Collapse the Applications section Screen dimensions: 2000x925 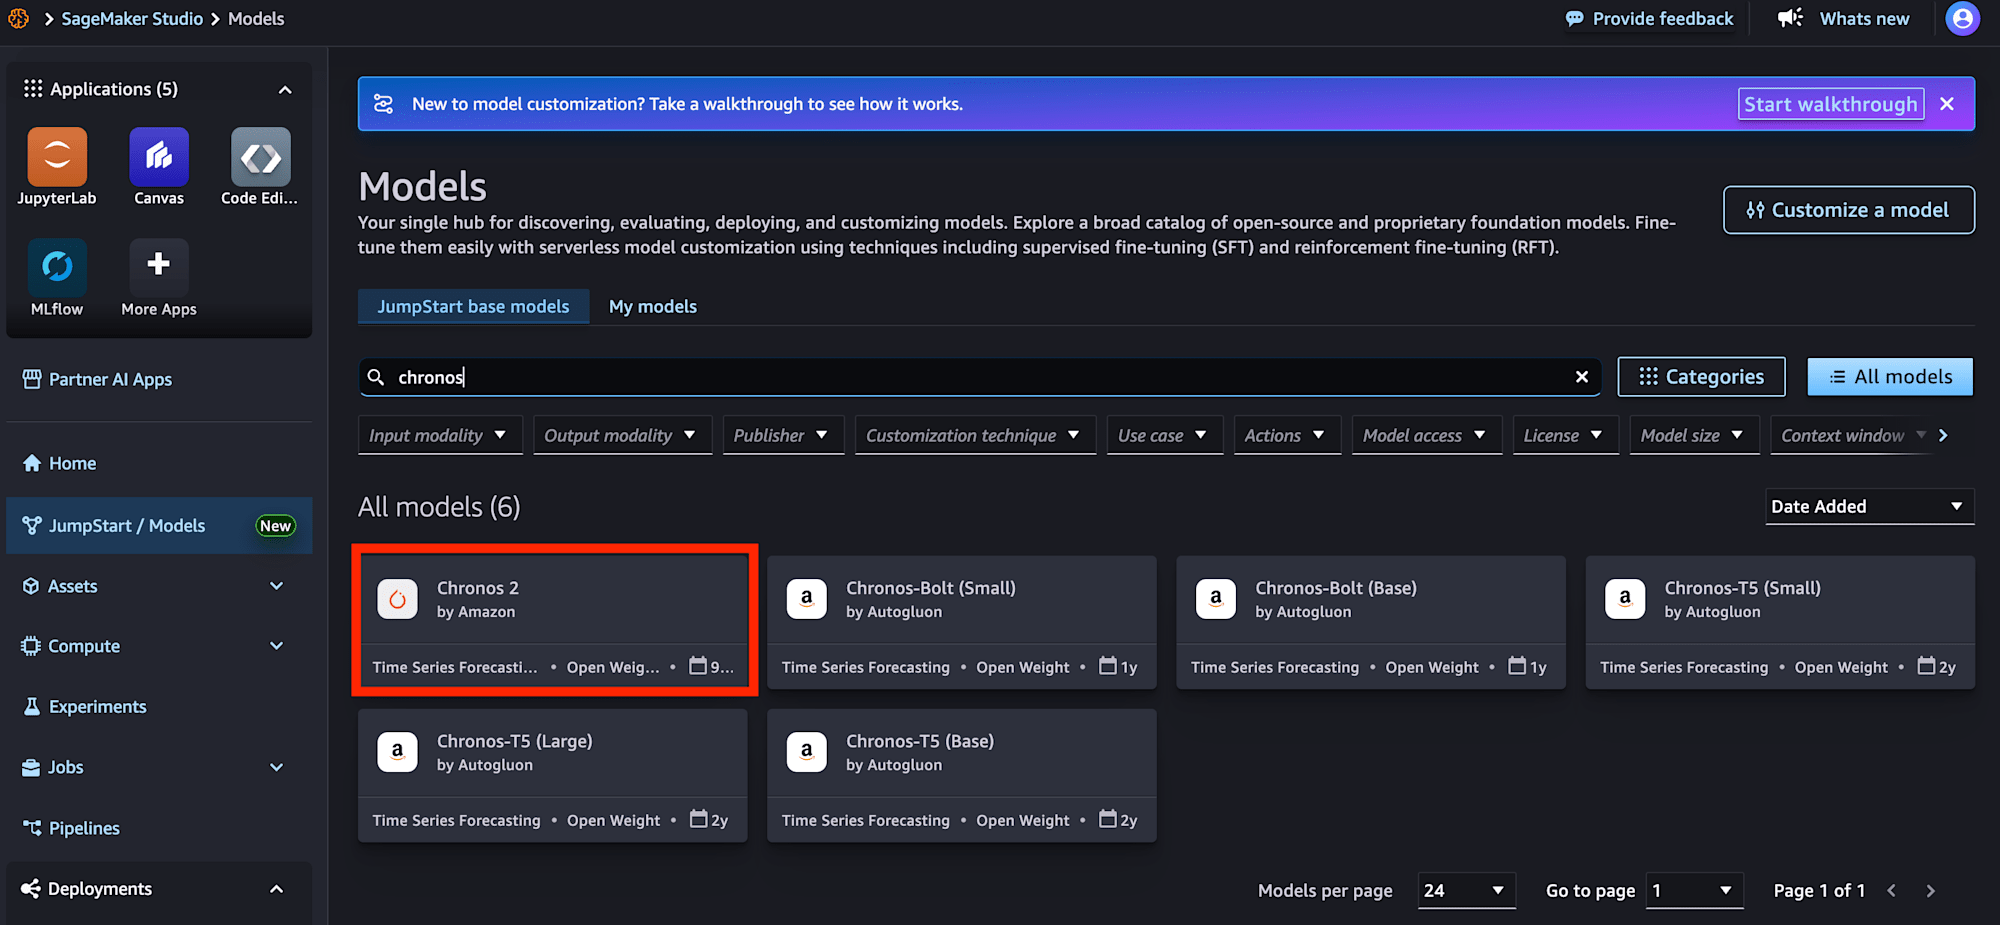pyautogui.click(x=285, y=89)
